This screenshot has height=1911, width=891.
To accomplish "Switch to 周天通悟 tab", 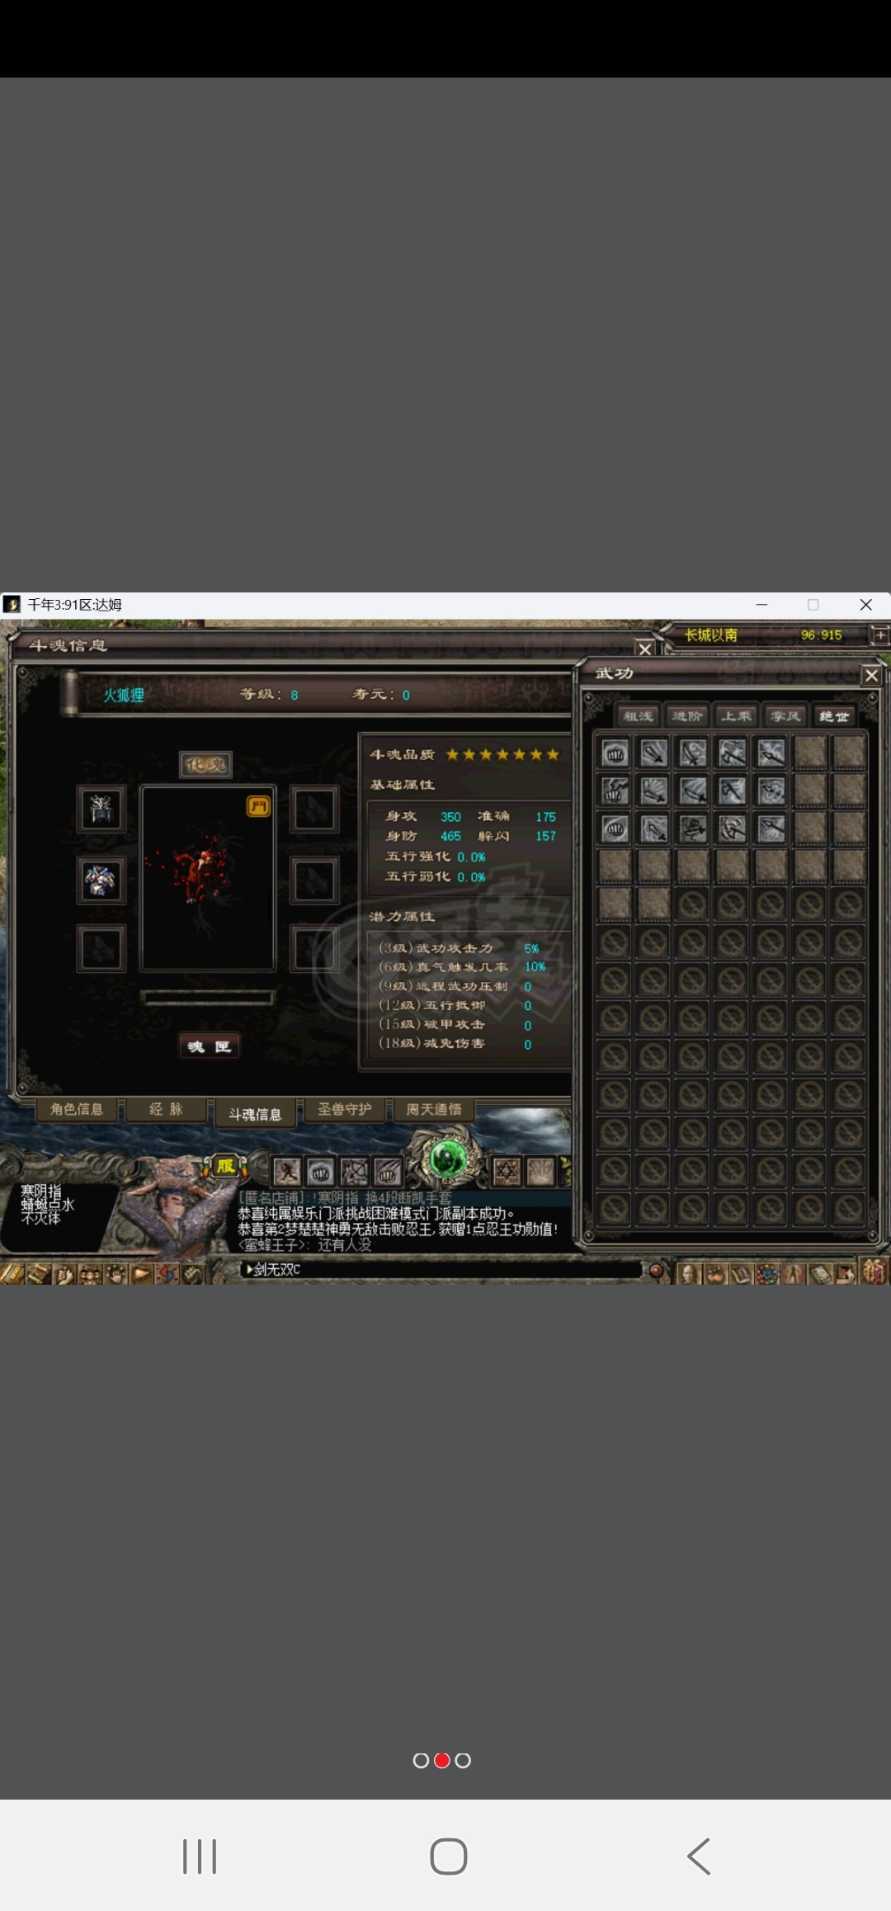I will (x=433, y=1109).
